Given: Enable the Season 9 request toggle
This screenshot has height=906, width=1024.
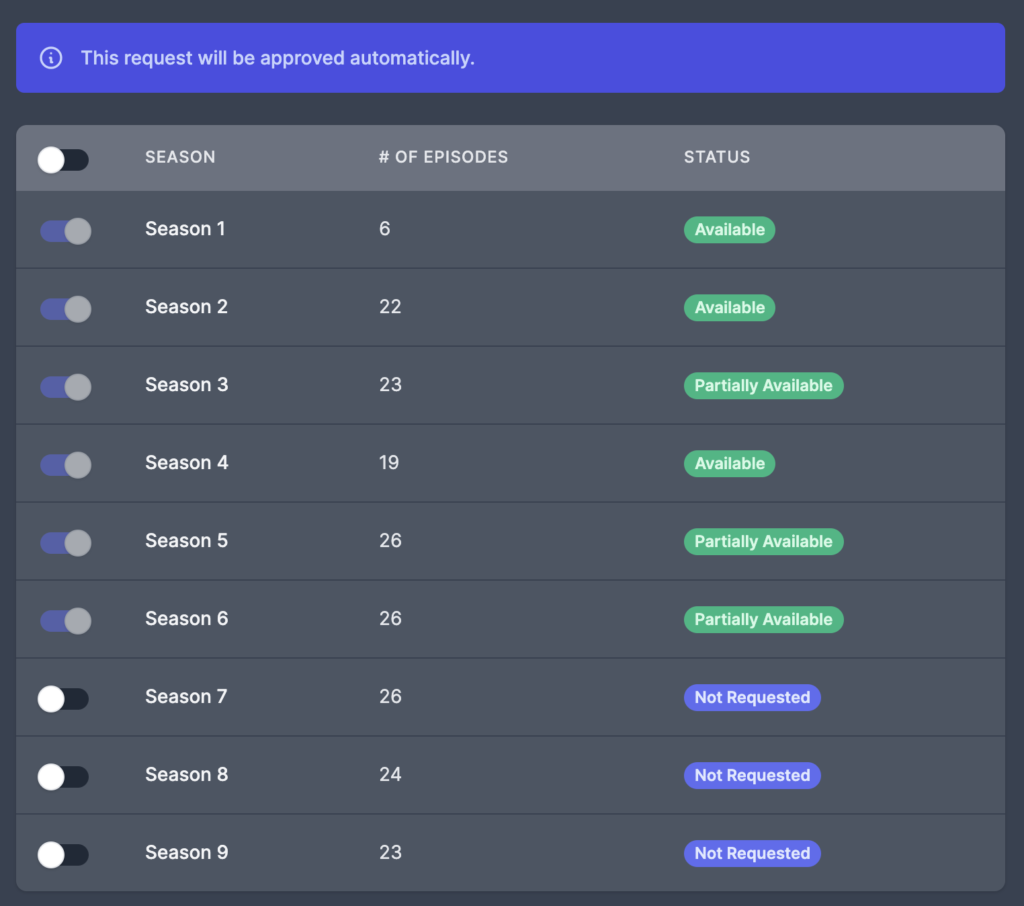Looking at the screenshot, I should tap(63, 855).
